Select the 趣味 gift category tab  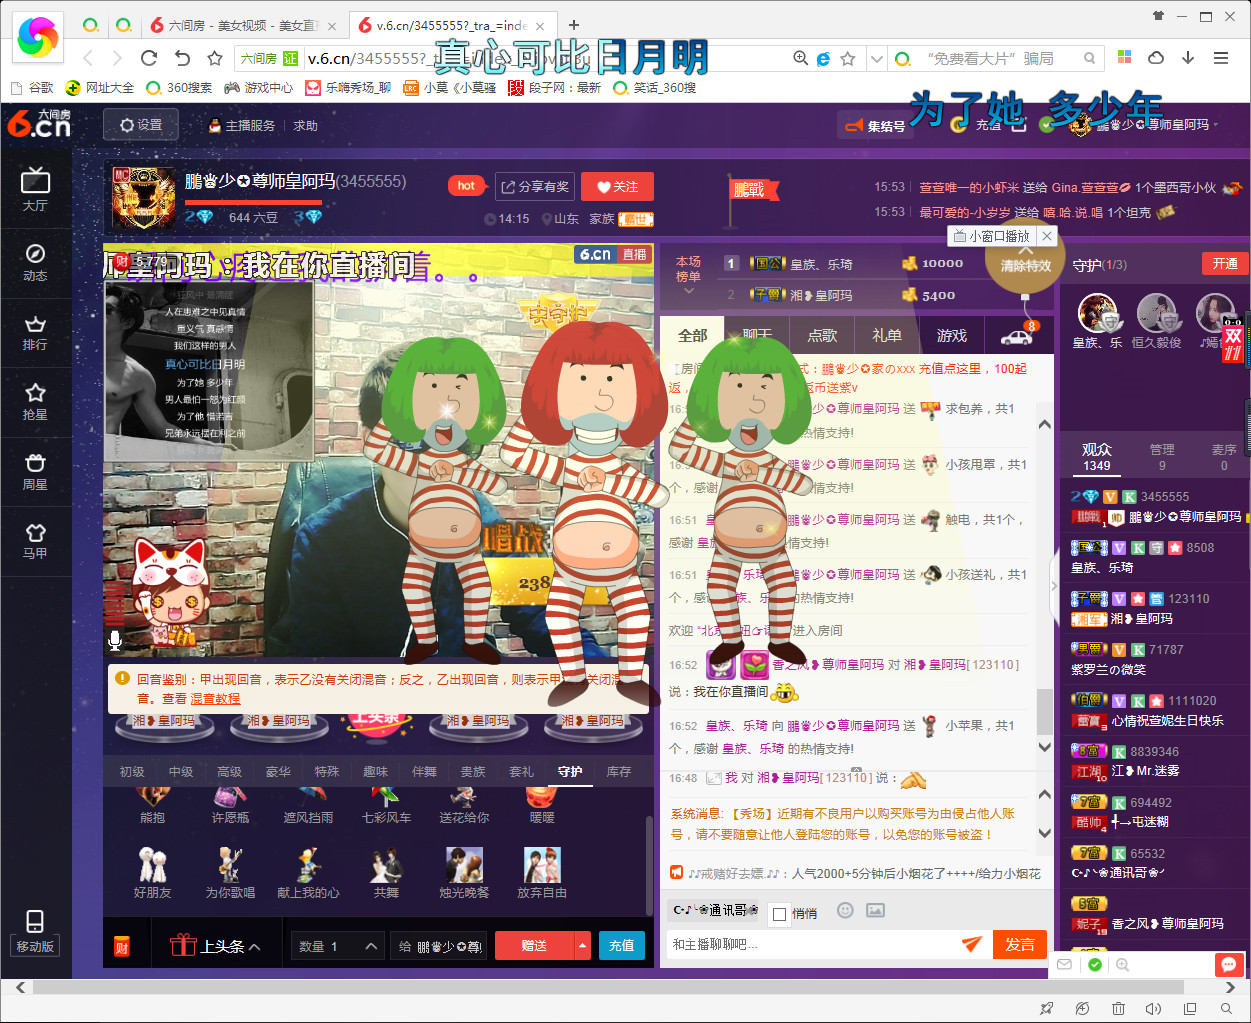(x=375, y=772)
